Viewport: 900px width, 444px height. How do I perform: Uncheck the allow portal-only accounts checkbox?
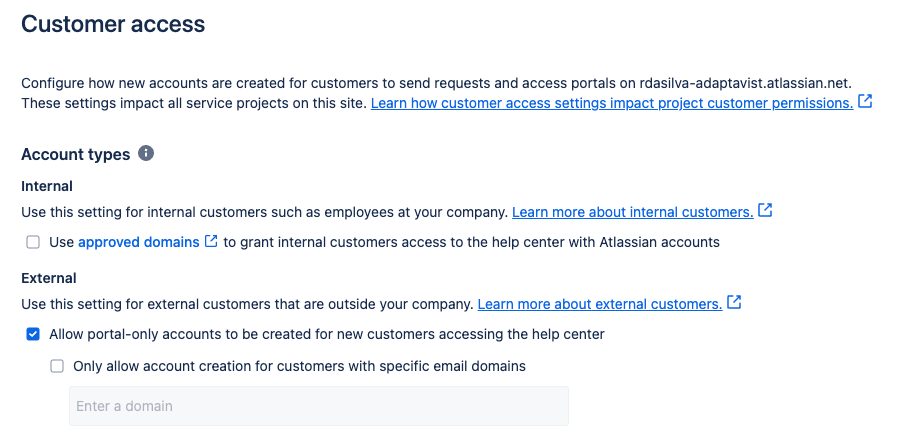coord(33,334)
